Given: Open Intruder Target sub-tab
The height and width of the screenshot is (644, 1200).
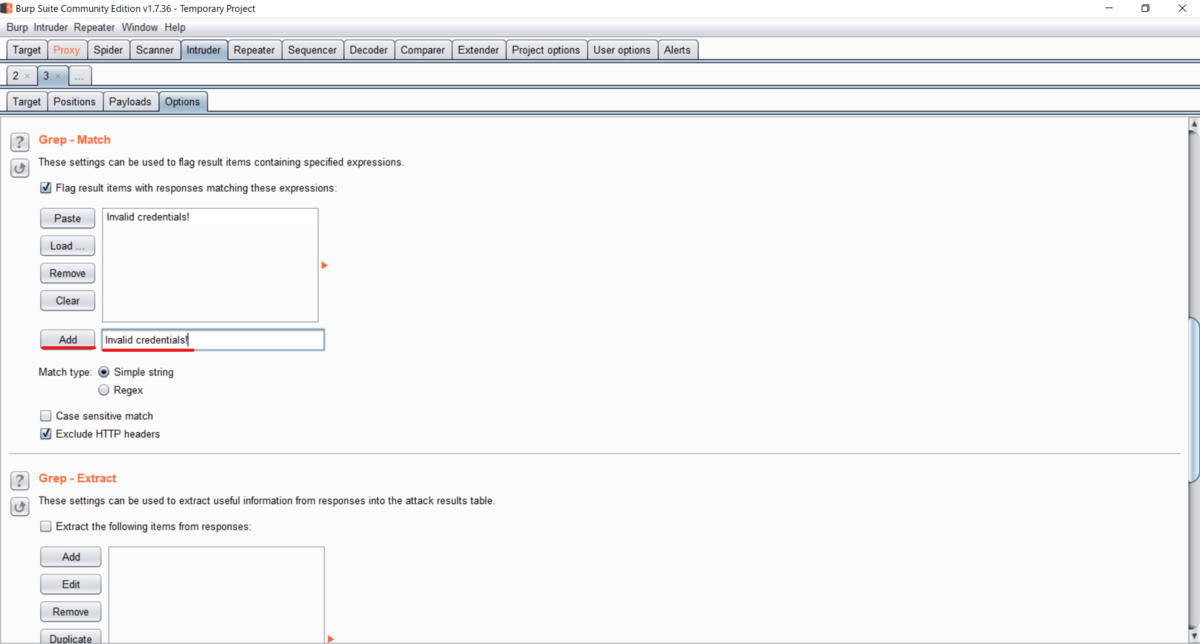Looking at the screenshot, I should coord(27,102).
